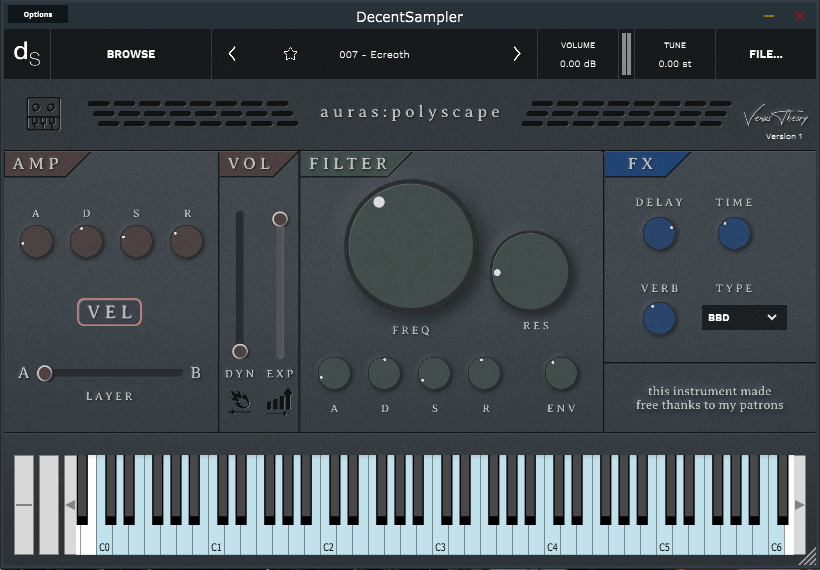Screen dimensions: 820x570
Task: Shift keyboard octave left arrow
Action: [x=70, y=505]
